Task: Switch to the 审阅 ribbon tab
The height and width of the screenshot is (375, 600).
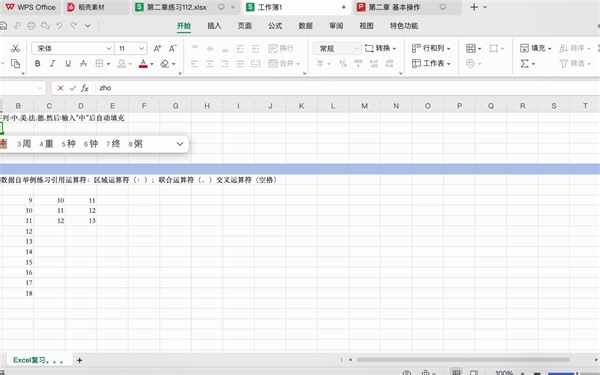Action: [336, 26]
